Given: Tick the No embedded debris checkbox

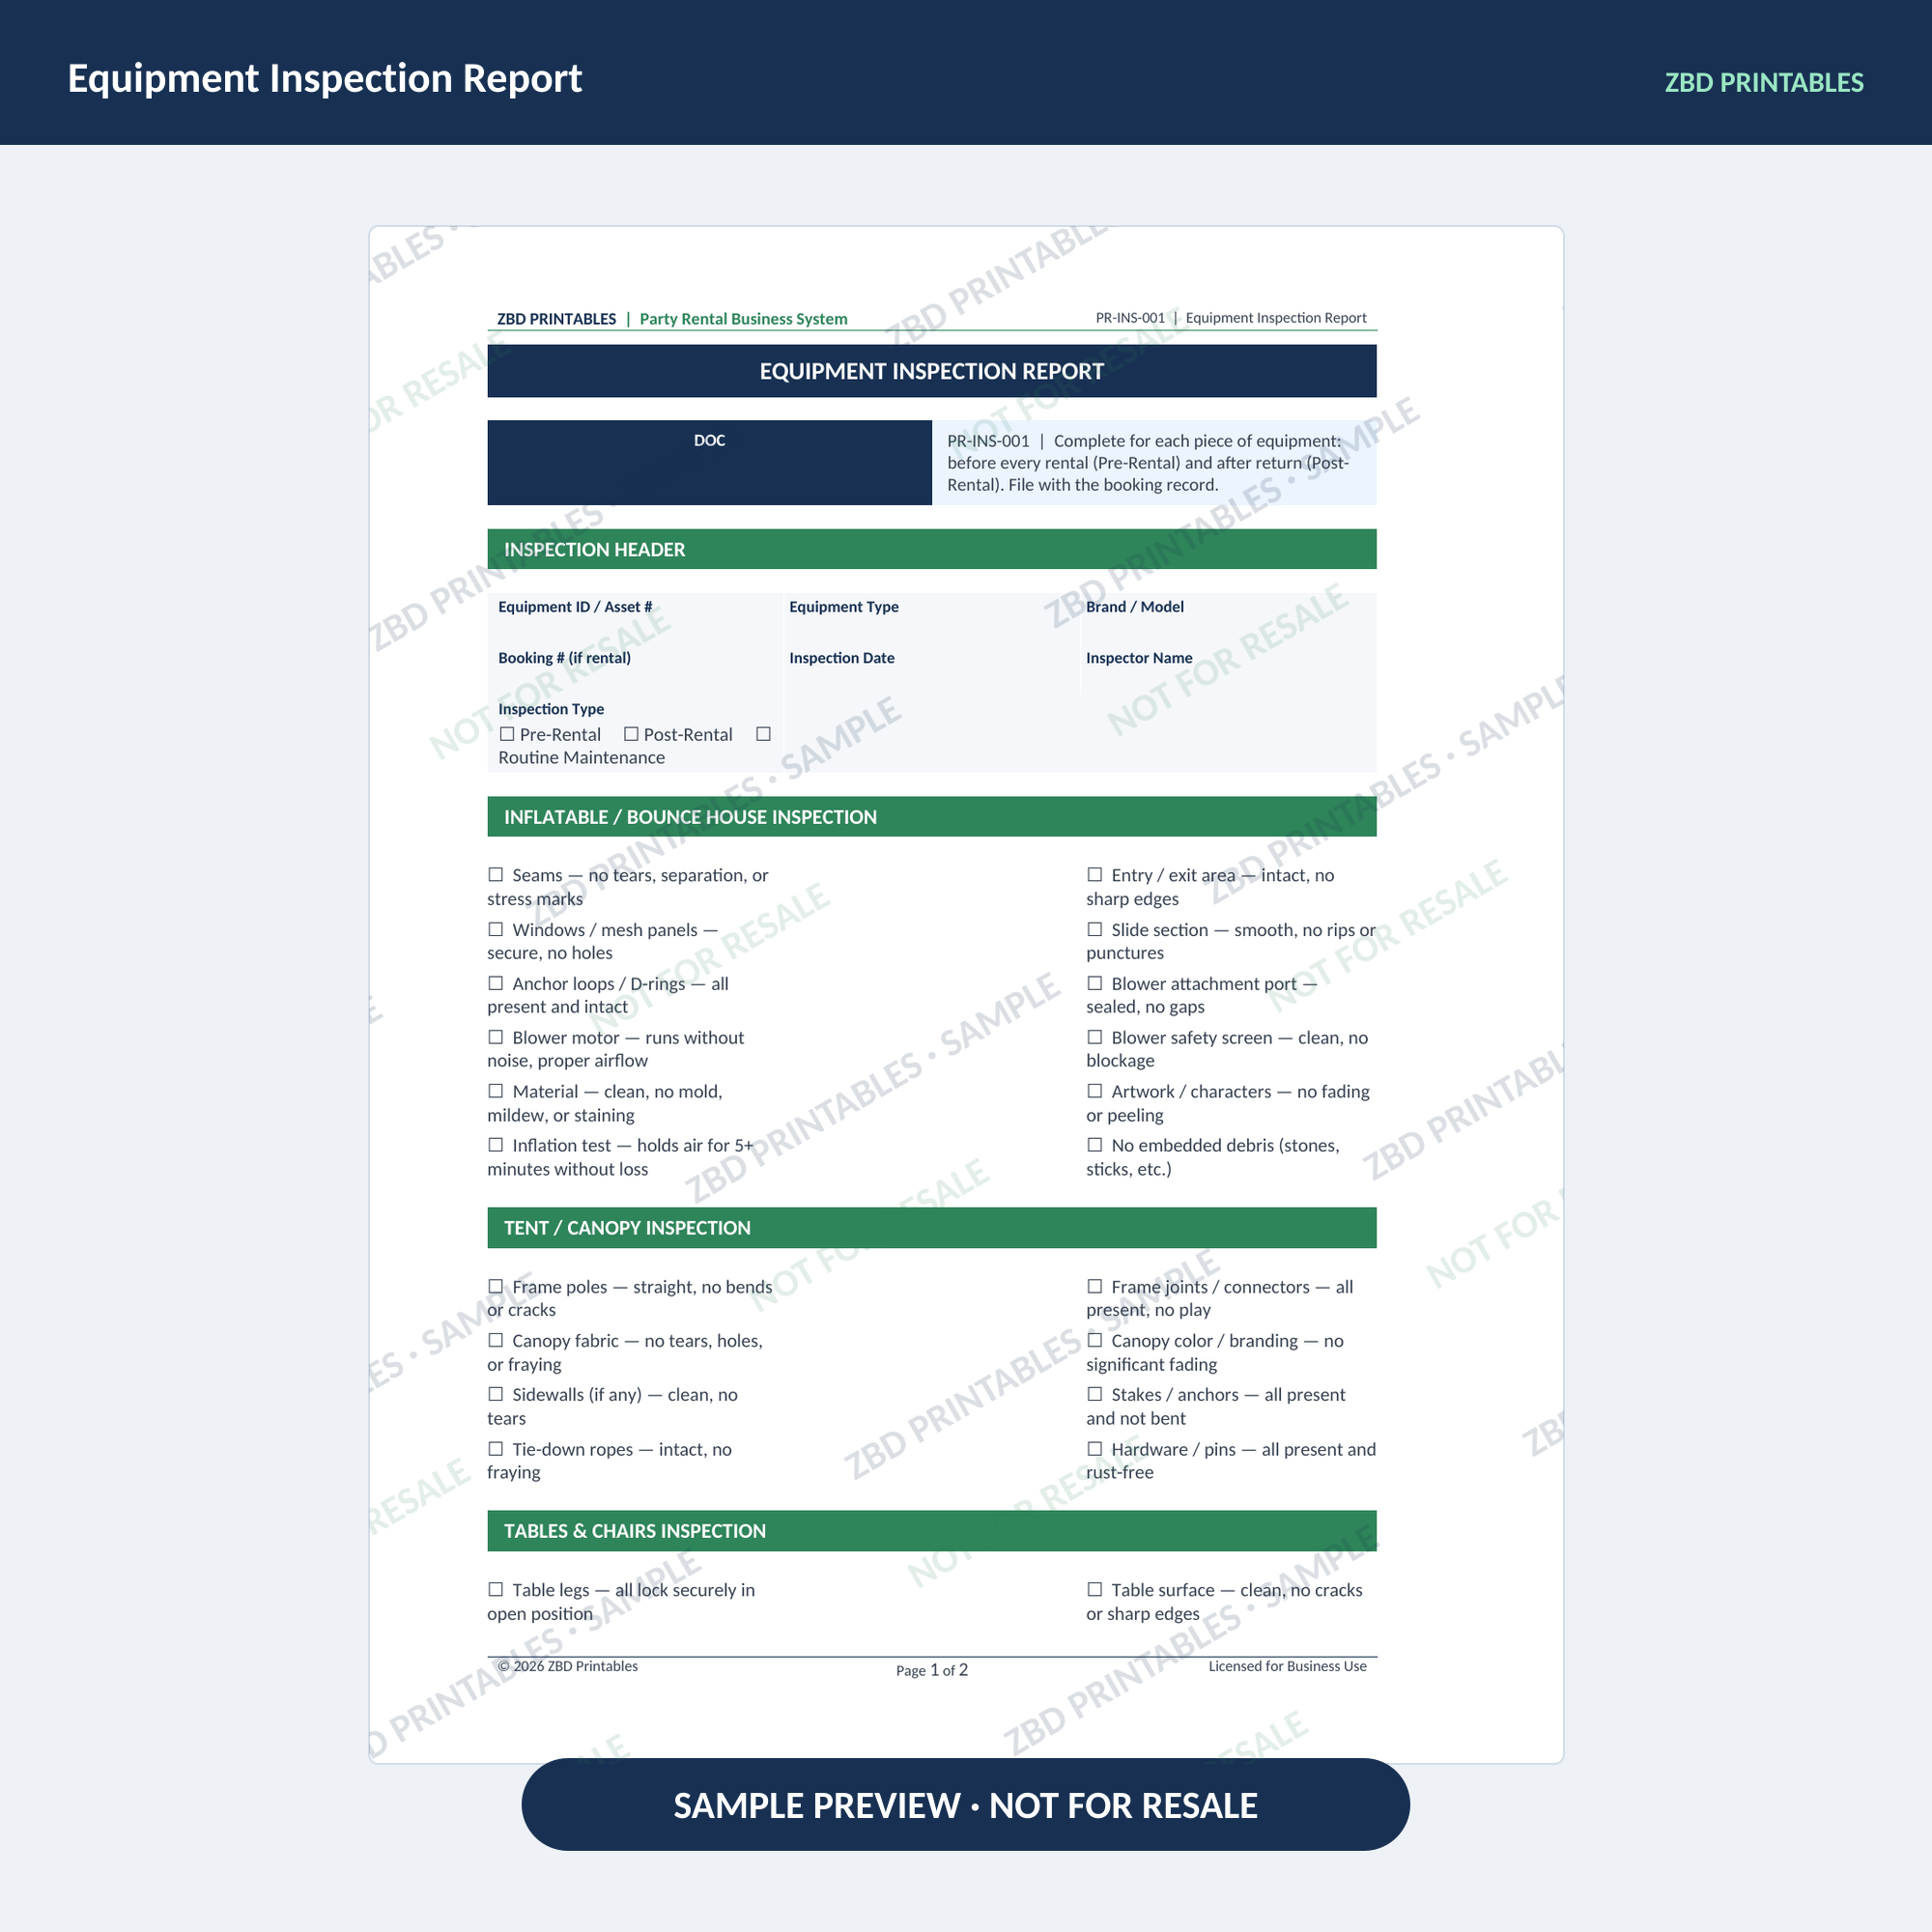Looking at the screenshot, I should (1095, 1145).
